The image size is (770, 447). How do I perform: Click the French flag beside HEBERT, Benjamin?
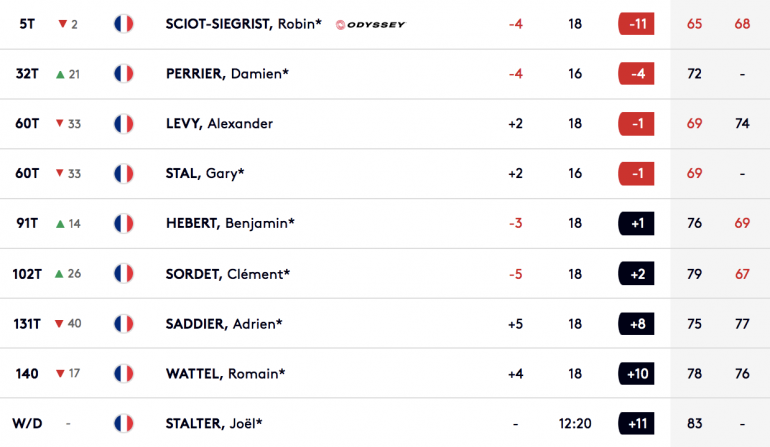124,224
